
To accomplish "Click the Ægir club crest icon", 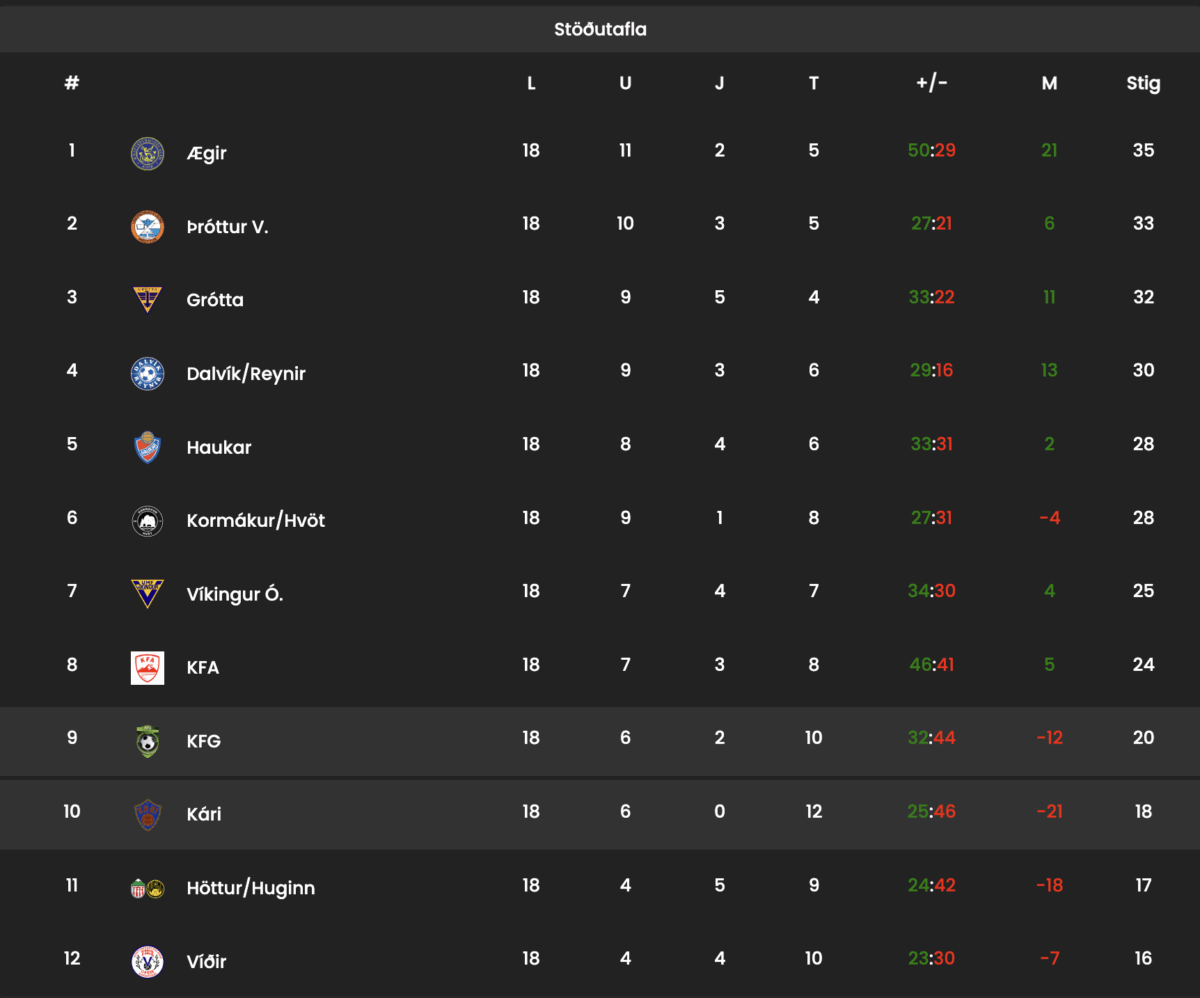I will pos(148,153).
